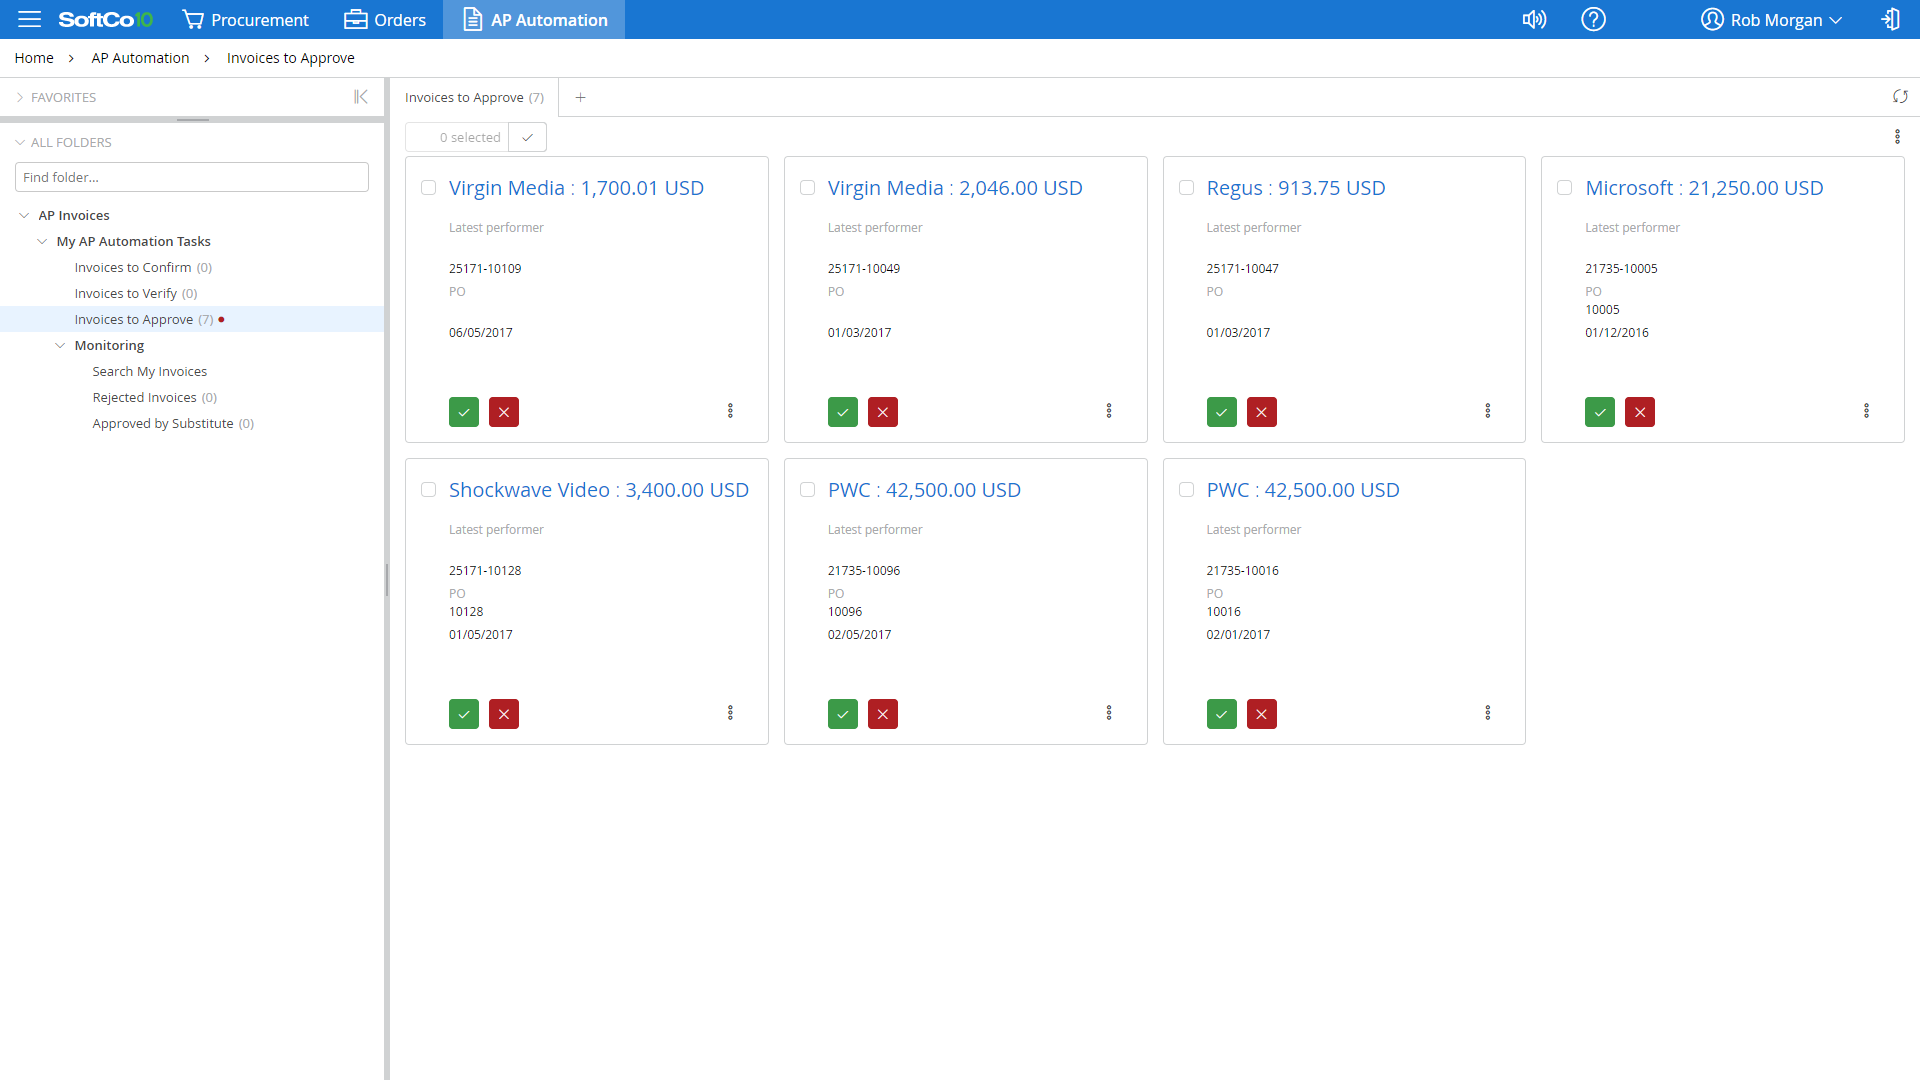The width and height of the screenshot is (1920, 1080).
Task: Click the sound notifications speaker icon
Action: 1534,19
